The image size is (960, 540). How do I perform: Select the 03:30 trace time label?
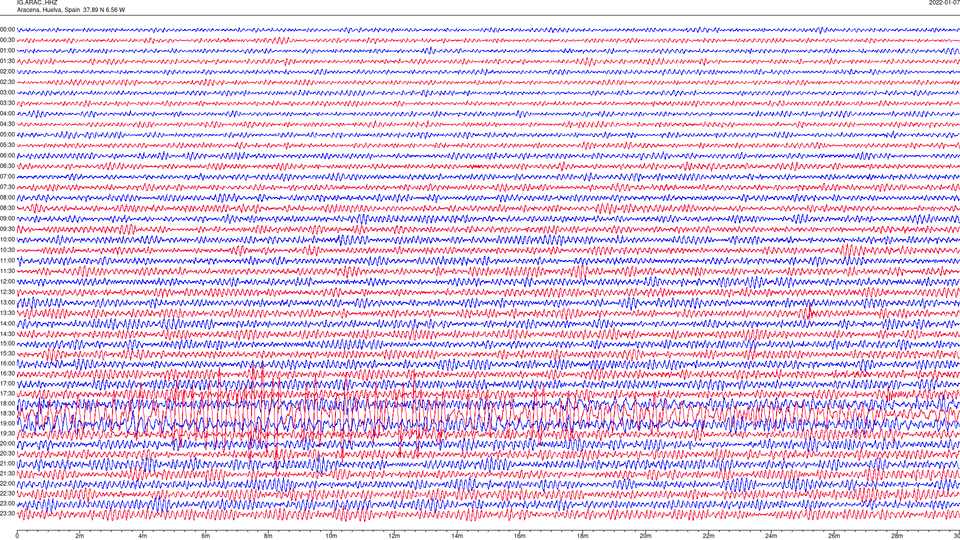tap(8, 103)
